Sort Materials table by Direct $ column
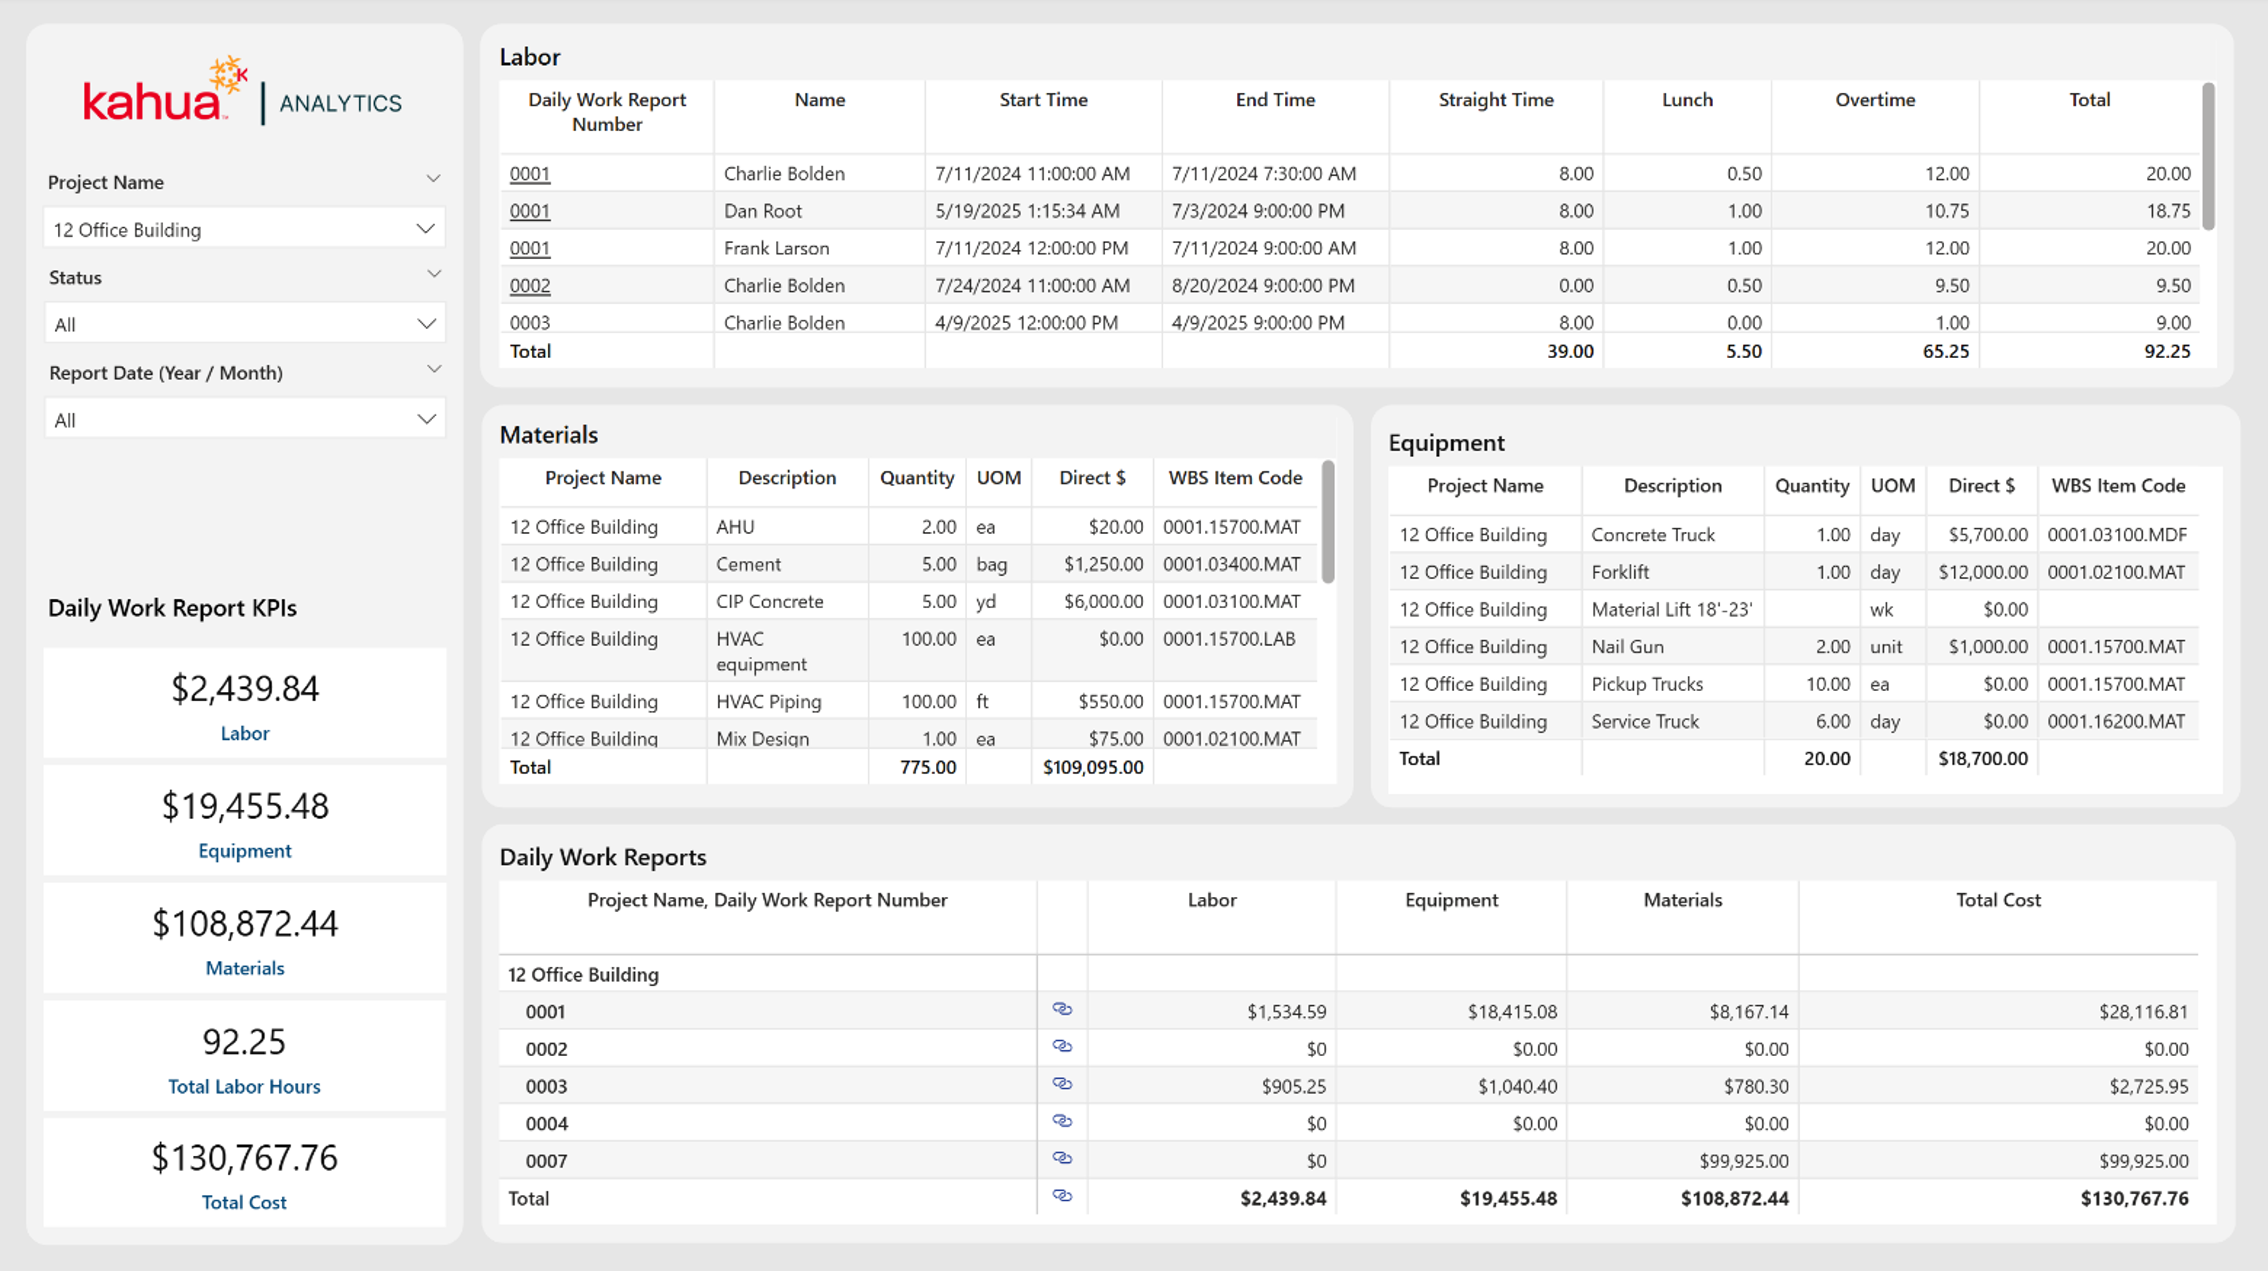The height and width of the screenshot is (1271, 2268). 1092,478
